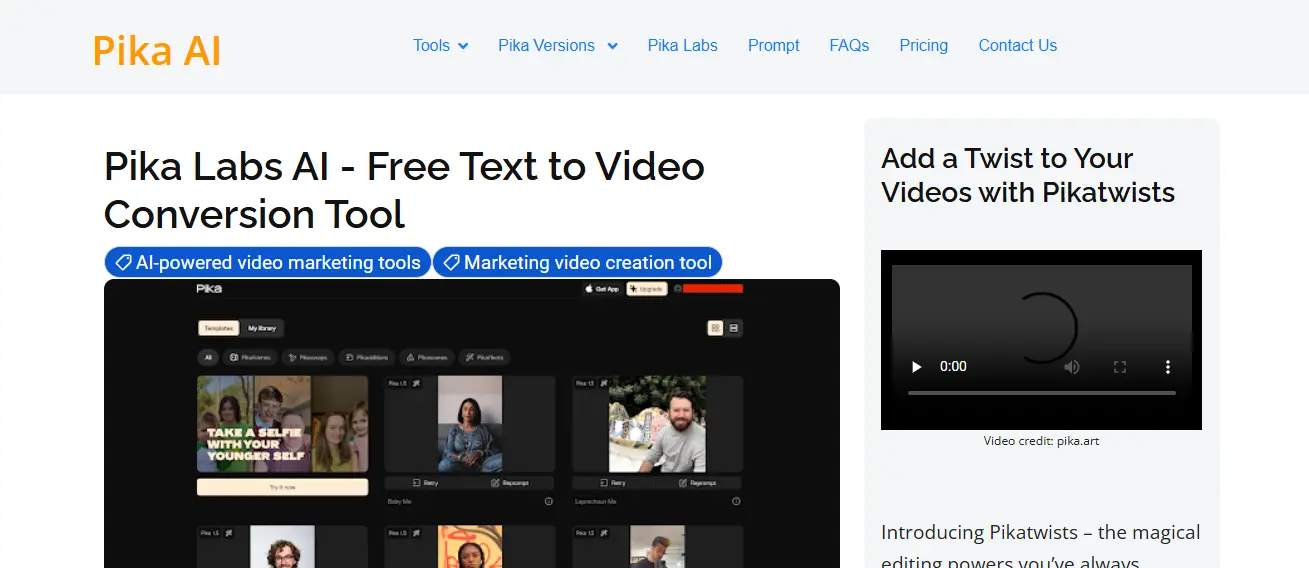Click the Pika 1.5 badge on Baby Me card
The width and height of the screenshot is (1309, 568).
coord(398,383)
